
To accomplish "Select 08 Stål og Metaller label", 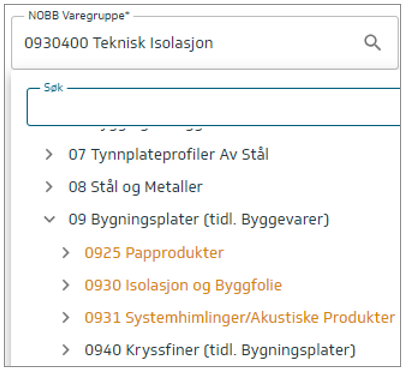I will tap(135, 187).
